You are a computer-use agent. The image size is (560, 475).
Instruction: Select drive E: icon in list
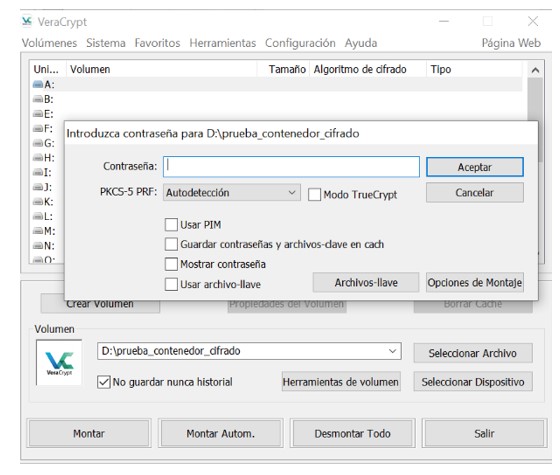(38, 114)
